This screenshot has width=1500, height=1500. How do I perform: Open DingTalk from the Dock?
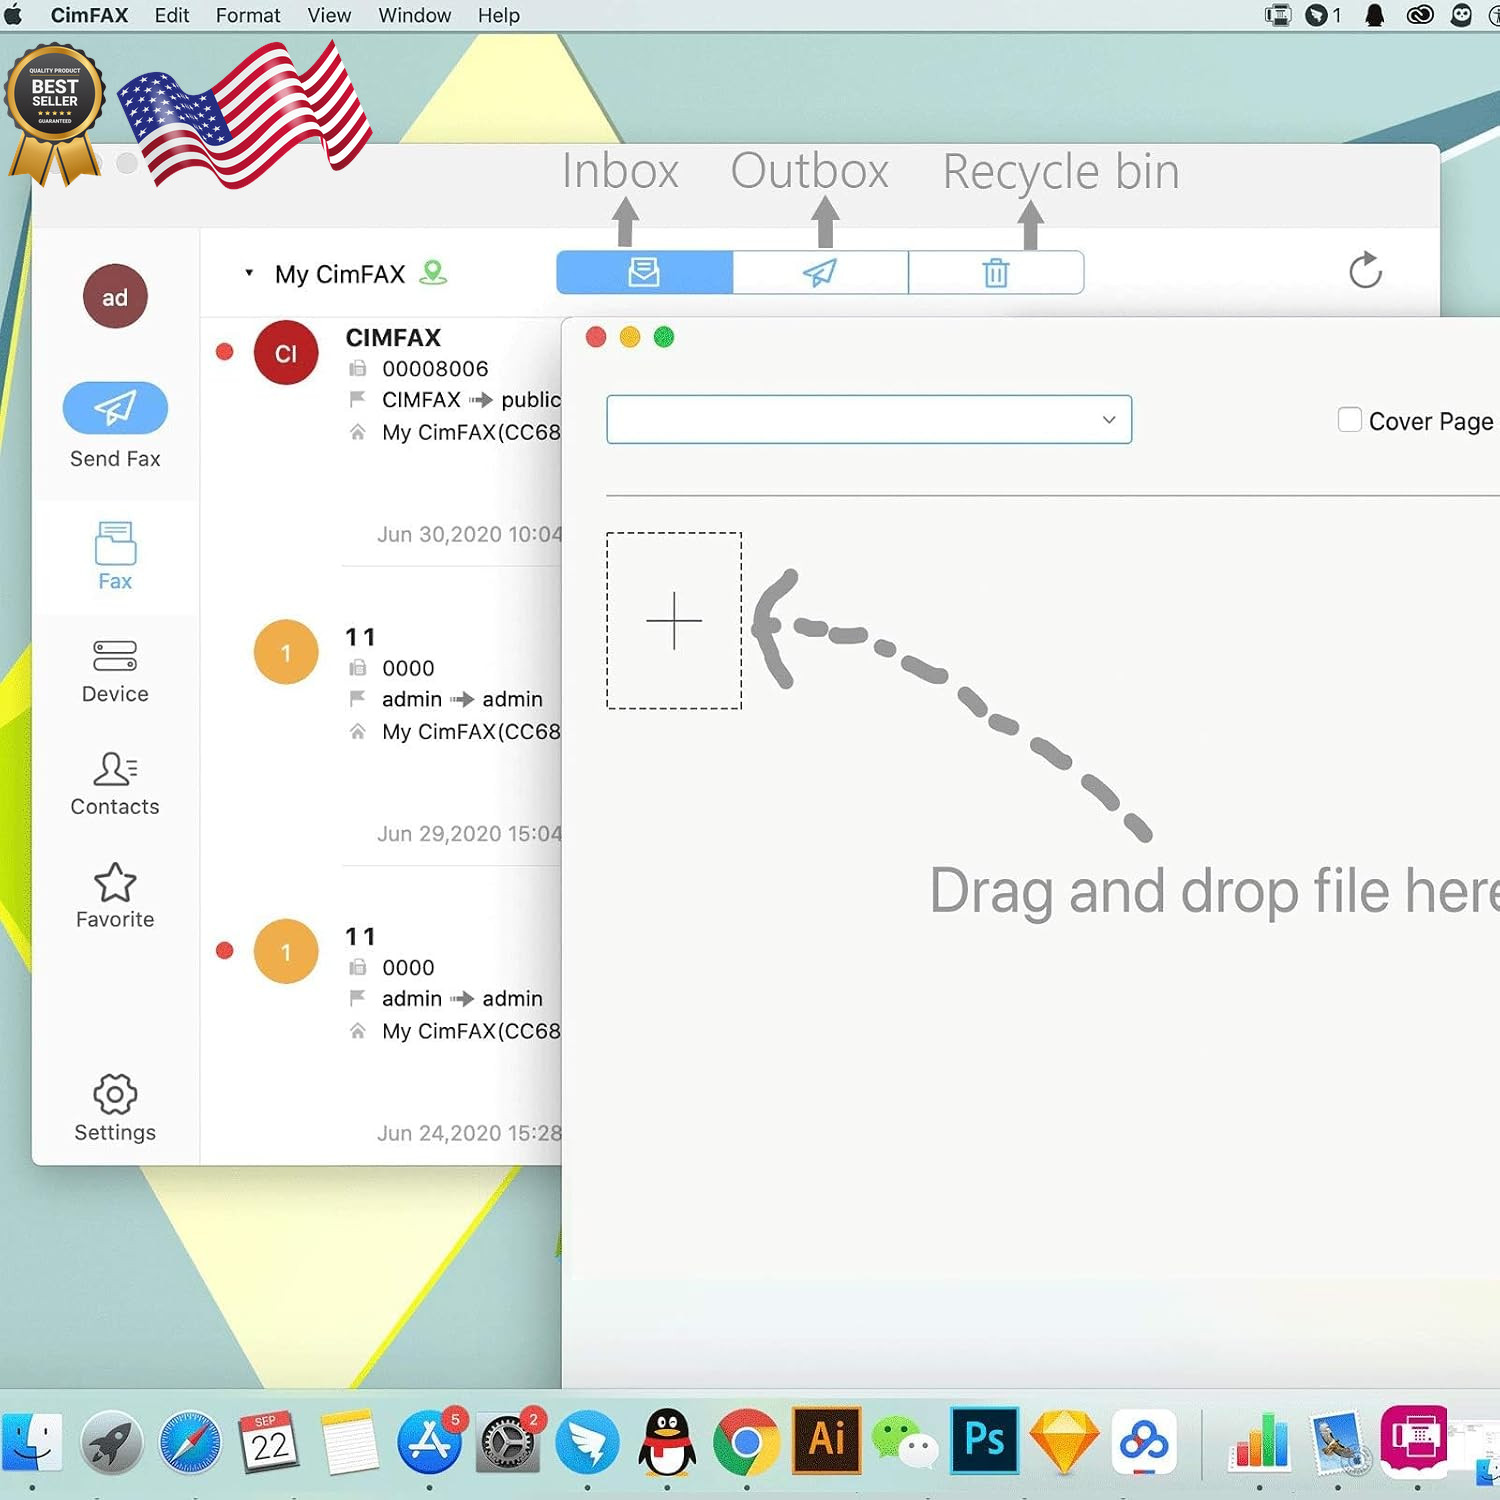tap(587, 1442)
